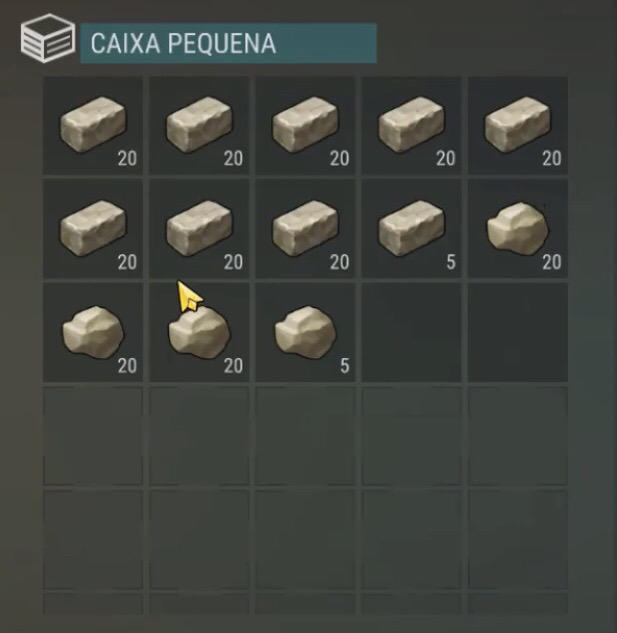Select limestone stack under the yellow cursor
Screen dimensions: 617x633
(199, 332)
